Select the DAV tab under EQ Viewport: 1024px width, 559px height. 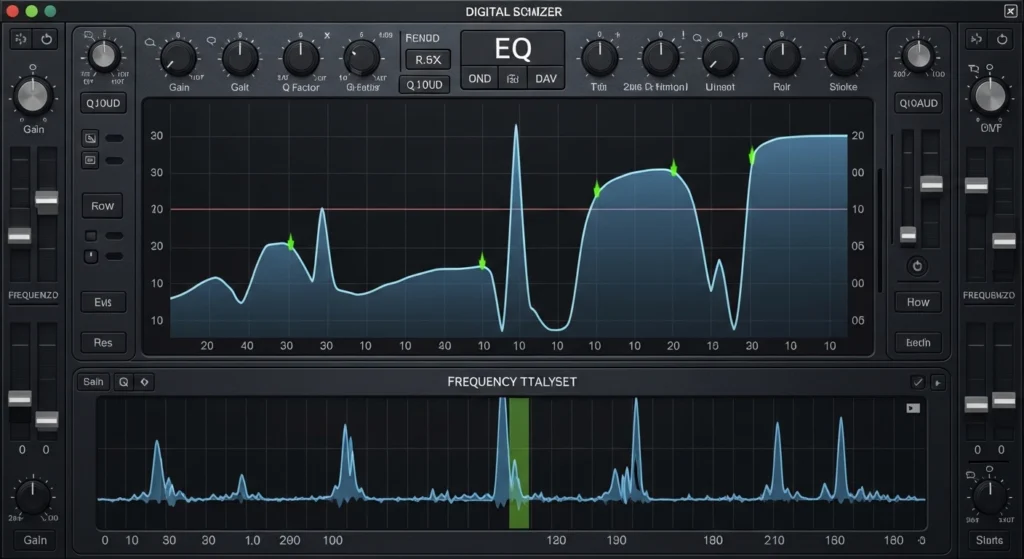point(546,79)
